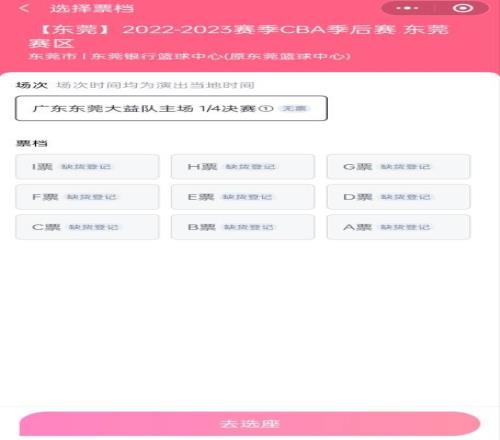Choose the I票 ticket tier

(87, 167)
